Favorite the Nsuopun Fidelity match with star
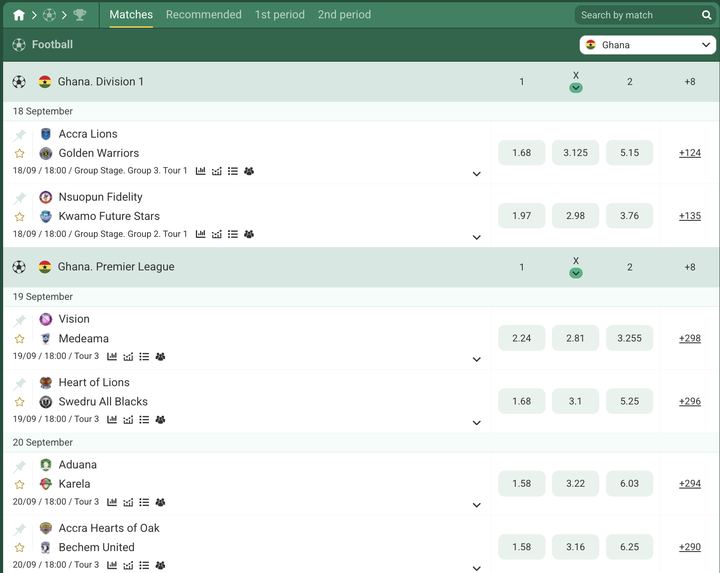 click(19, 216)
